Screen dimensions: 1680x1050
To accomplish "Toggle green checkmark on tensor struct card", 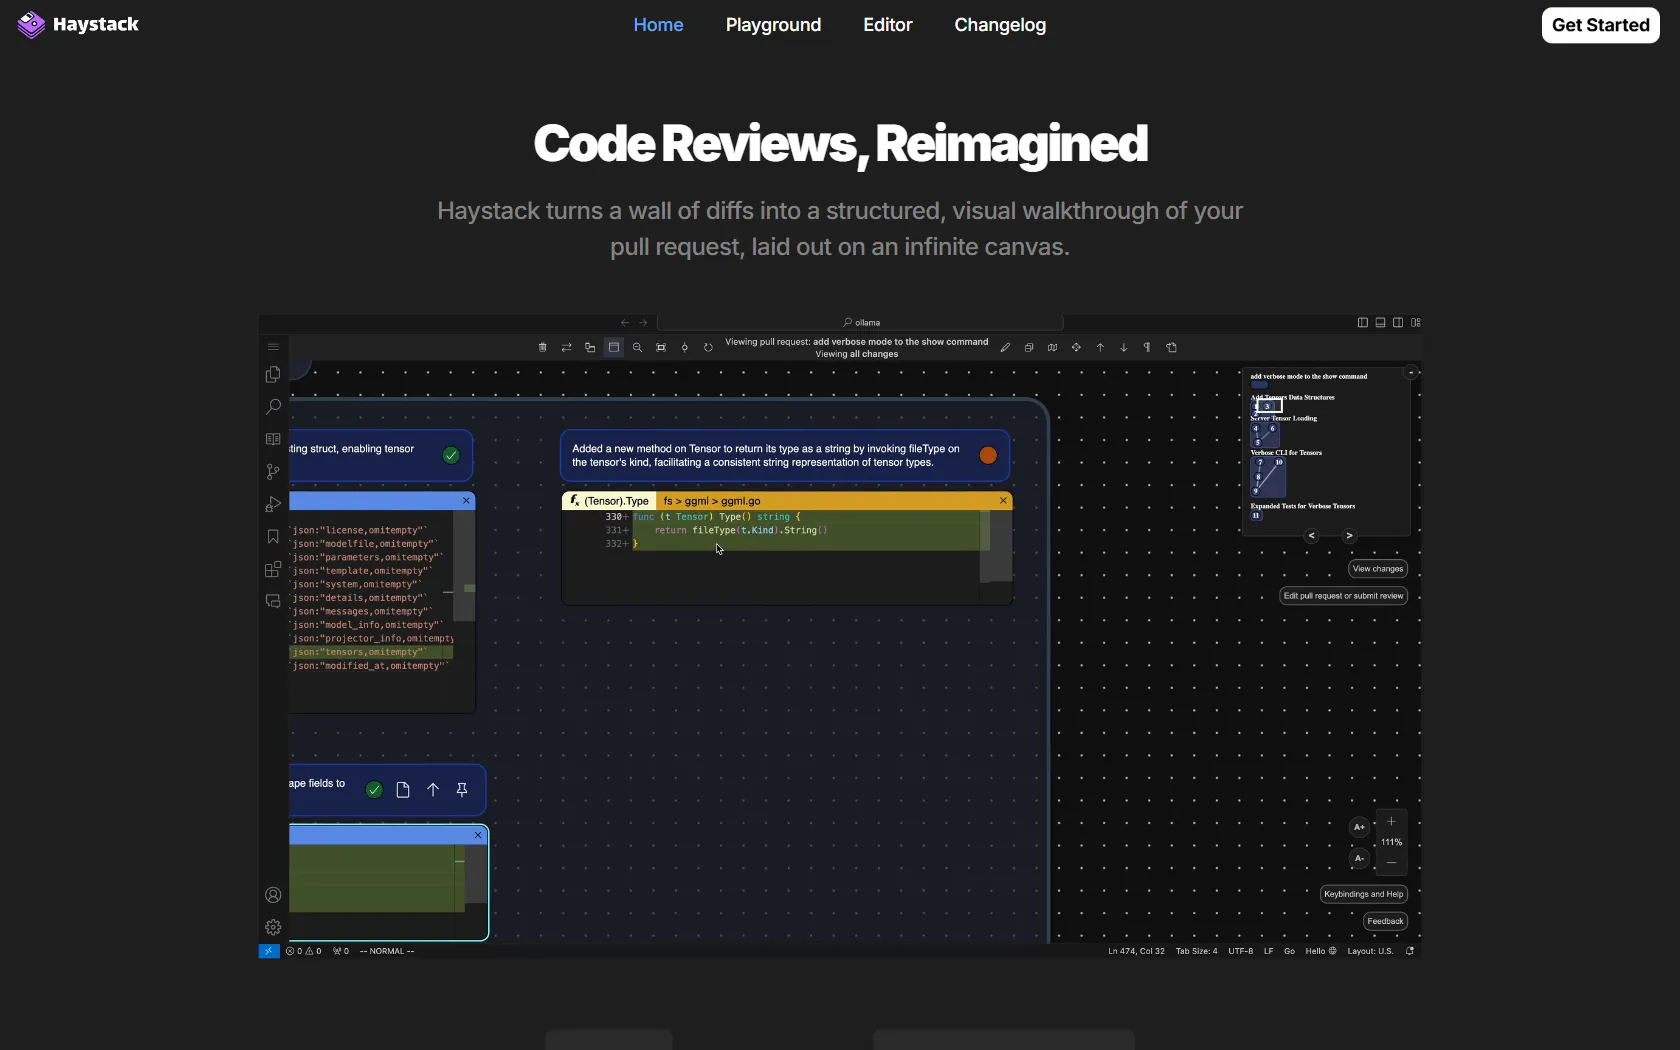I will 452,455.
